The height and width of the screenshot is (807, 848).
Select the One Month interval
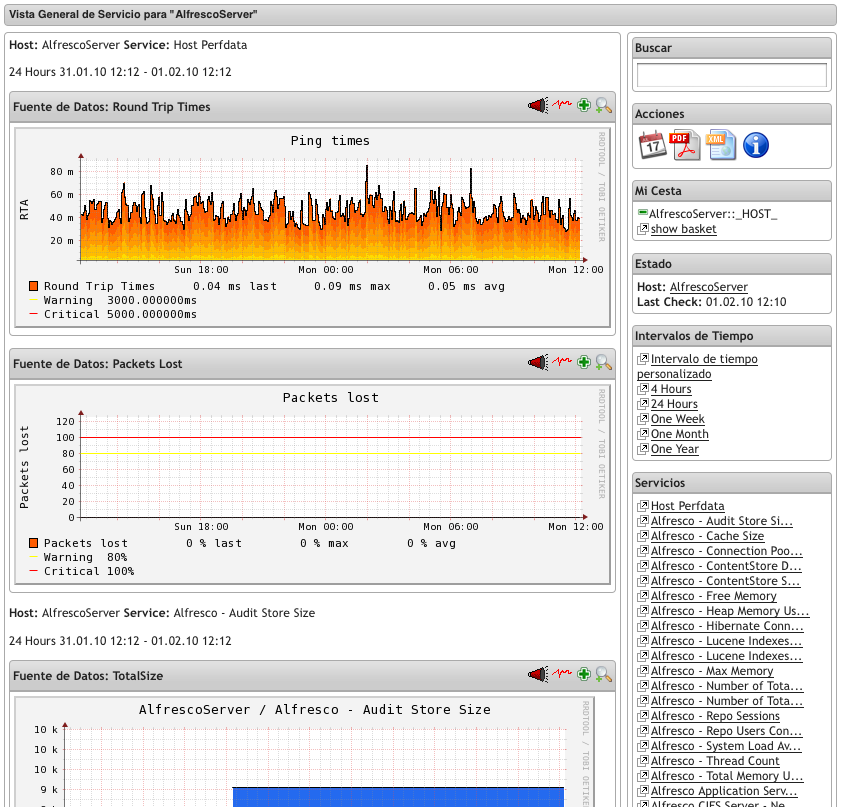[679, 434]
